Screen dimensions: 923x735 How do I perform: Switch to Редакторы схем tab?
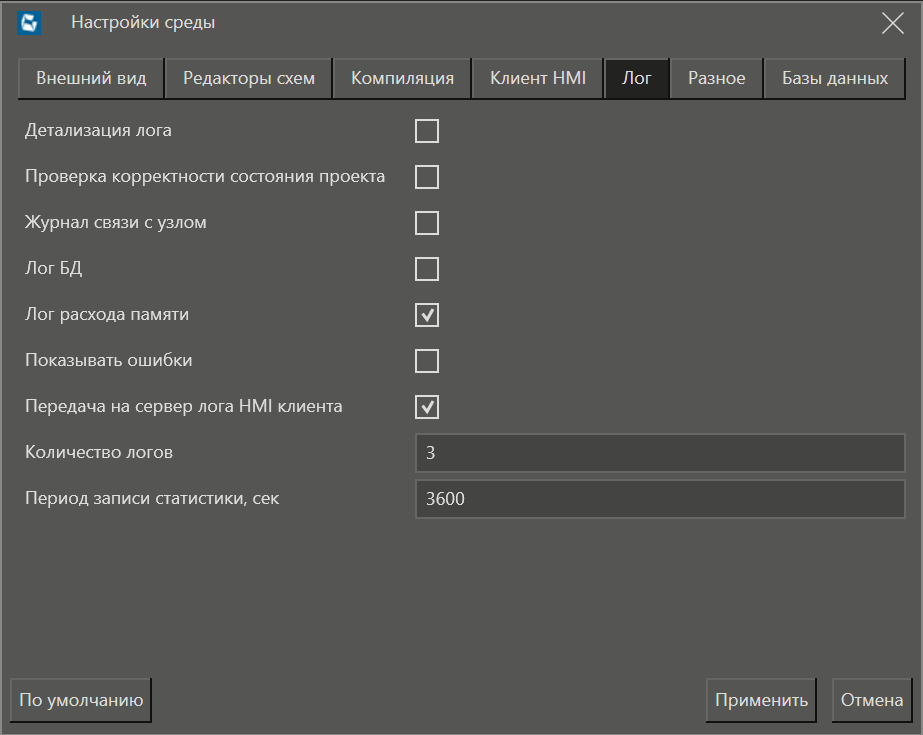(x=248, y=79)
